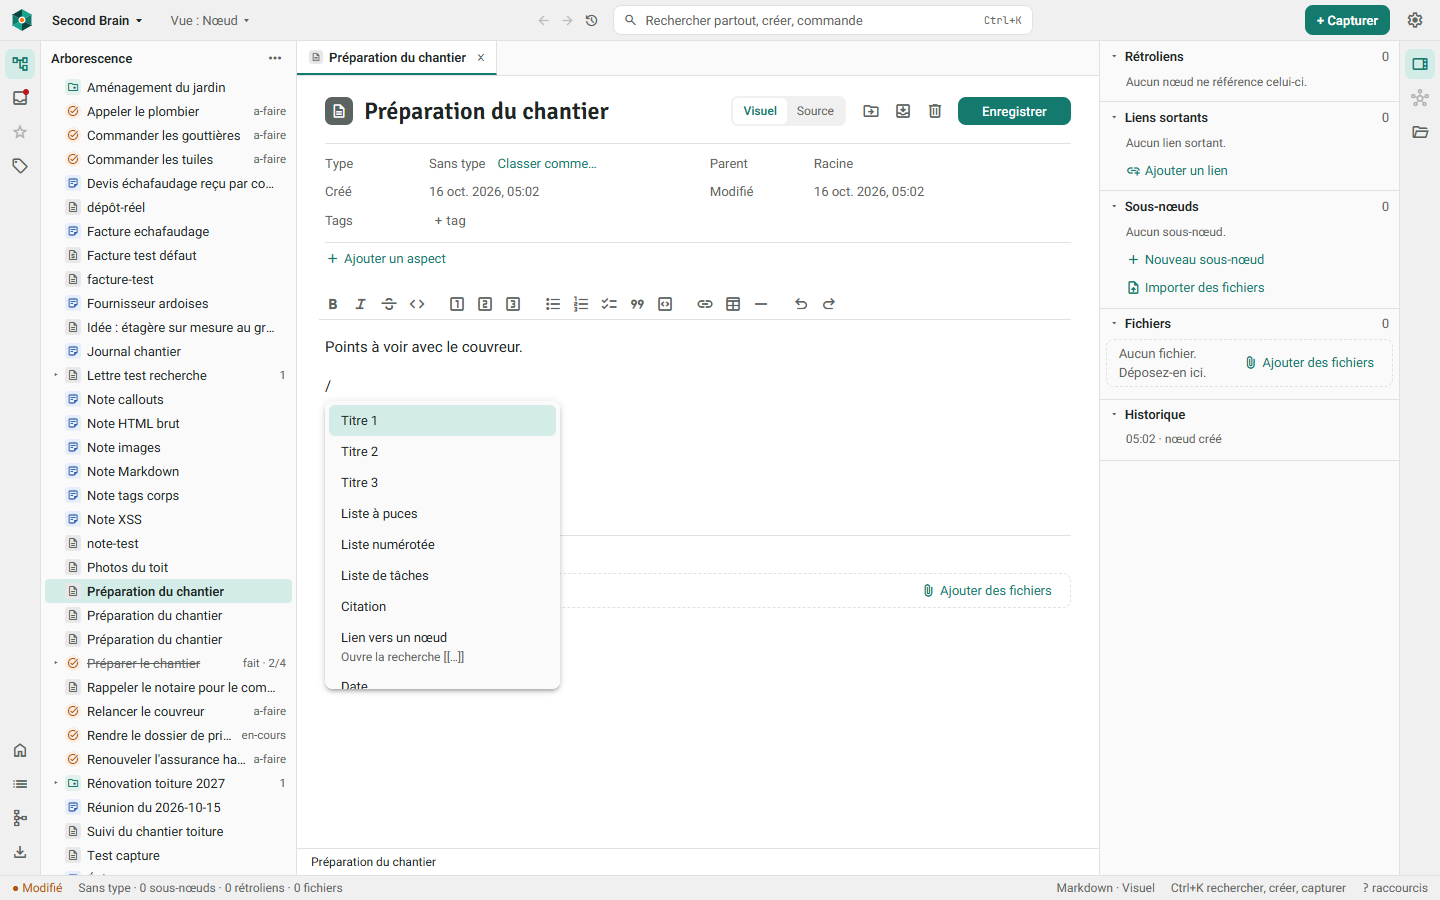Image resolution: width=1440 pixels, height=900 pixels.
Task: Choose Citation in slash menu
Action: 442,607
